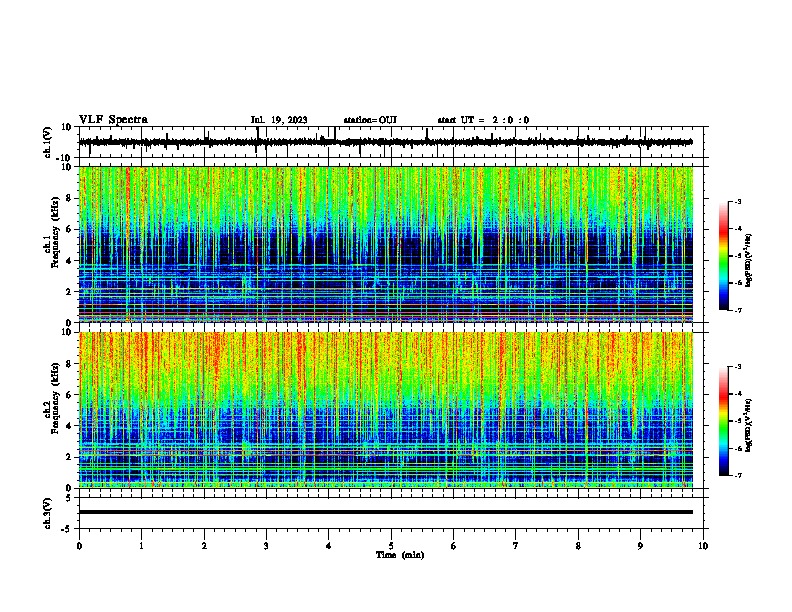The width and height of the screenshot is (792, 612).
Task: Click the "start UT = 2 : 0 : 0" text
Action: [x=483, y=120]
